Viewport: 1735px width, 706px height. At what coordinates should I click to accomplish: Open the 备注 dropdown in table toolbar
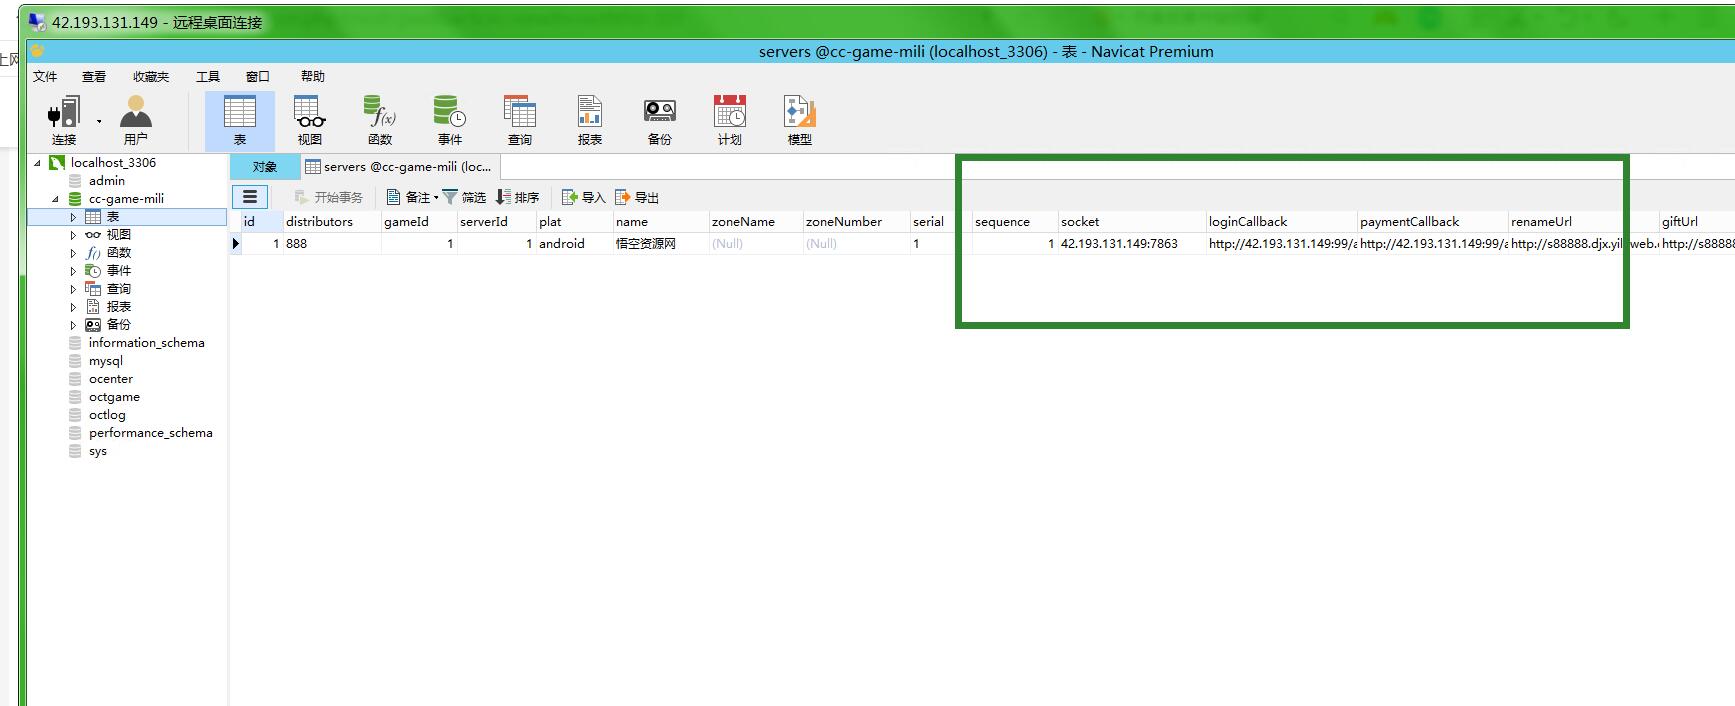414,197
